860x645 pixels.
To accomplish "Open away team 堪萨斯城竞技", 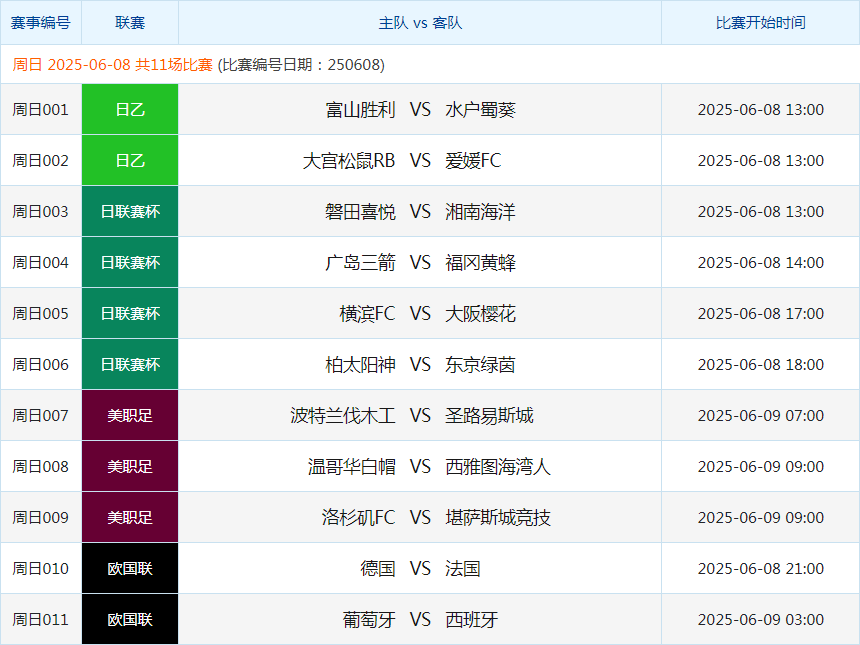I will coord(498,518).
